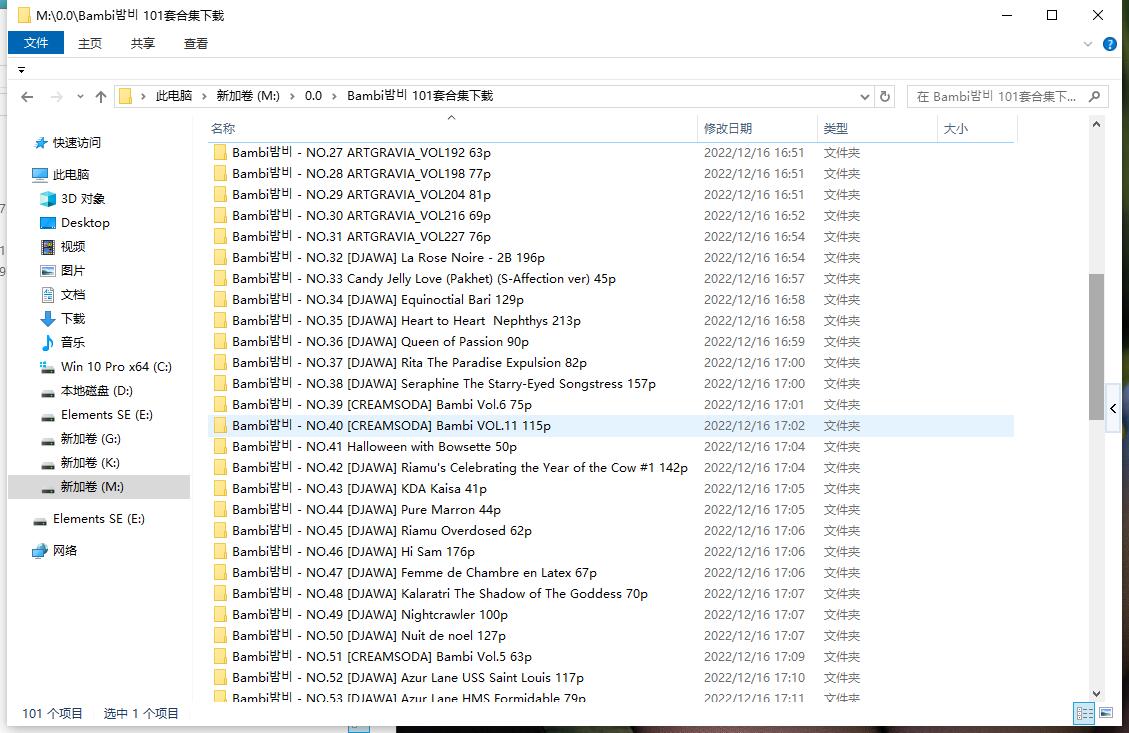Select the 3D 对象 folder icon
Screen dimensions: 1129x733
click(x=48, y=199)
